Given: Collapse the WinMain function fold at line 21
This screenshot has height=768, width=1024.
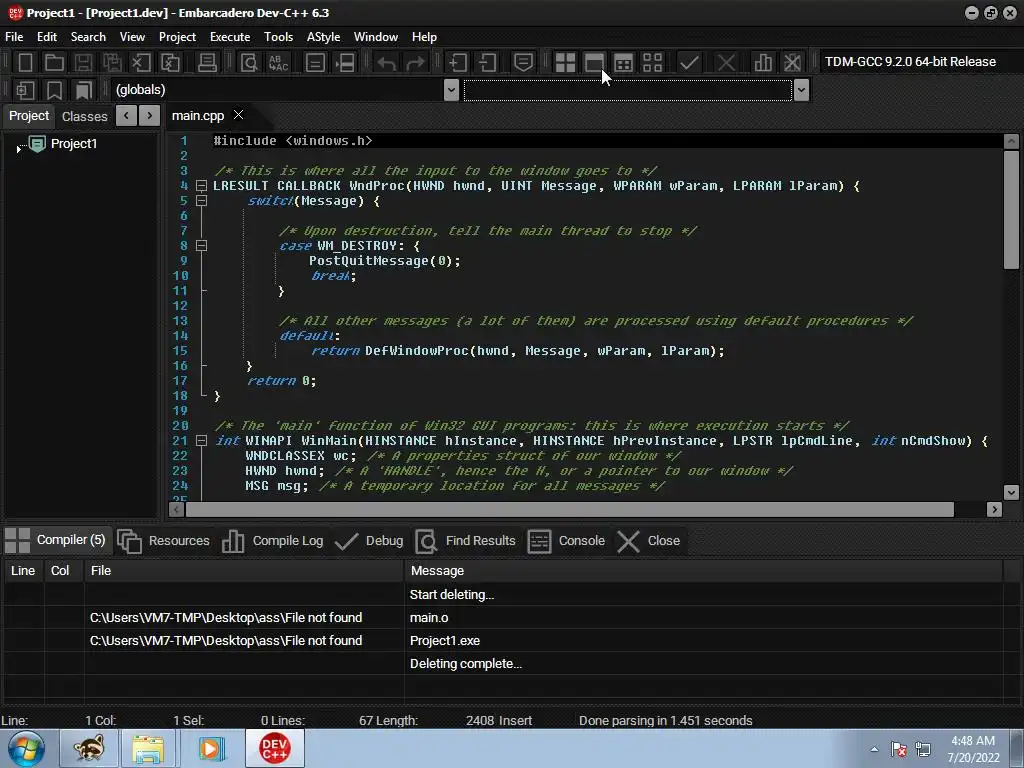Looking at the screenshot, I should (202, 441).
